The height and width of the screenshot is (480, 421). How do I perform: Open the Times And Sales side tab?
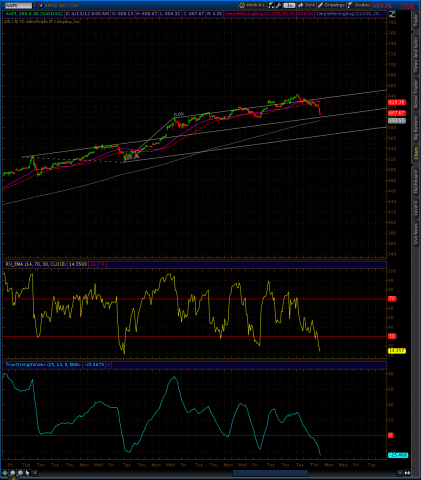coord(416,55)
